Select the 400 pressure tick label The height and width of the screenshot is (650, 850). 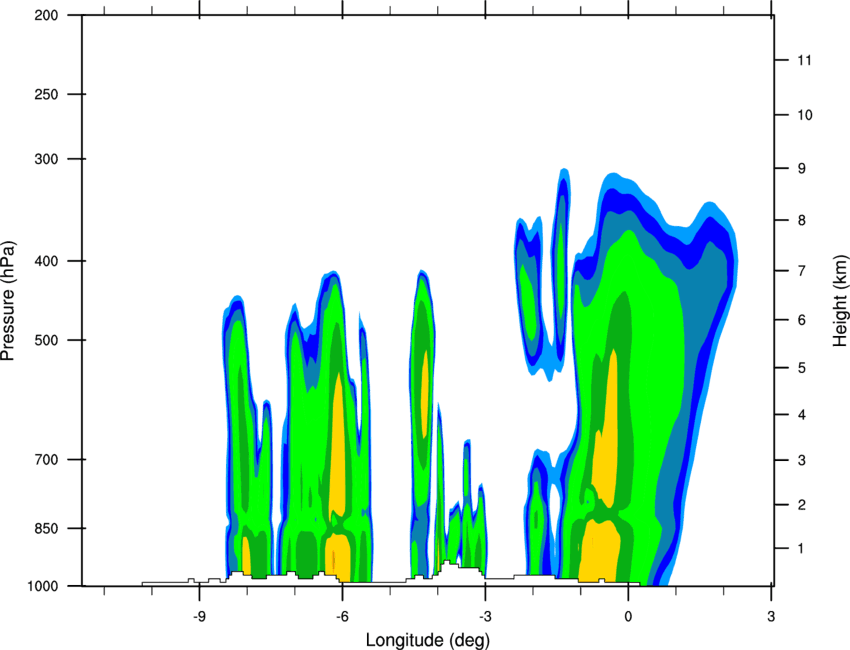point(46,261)
